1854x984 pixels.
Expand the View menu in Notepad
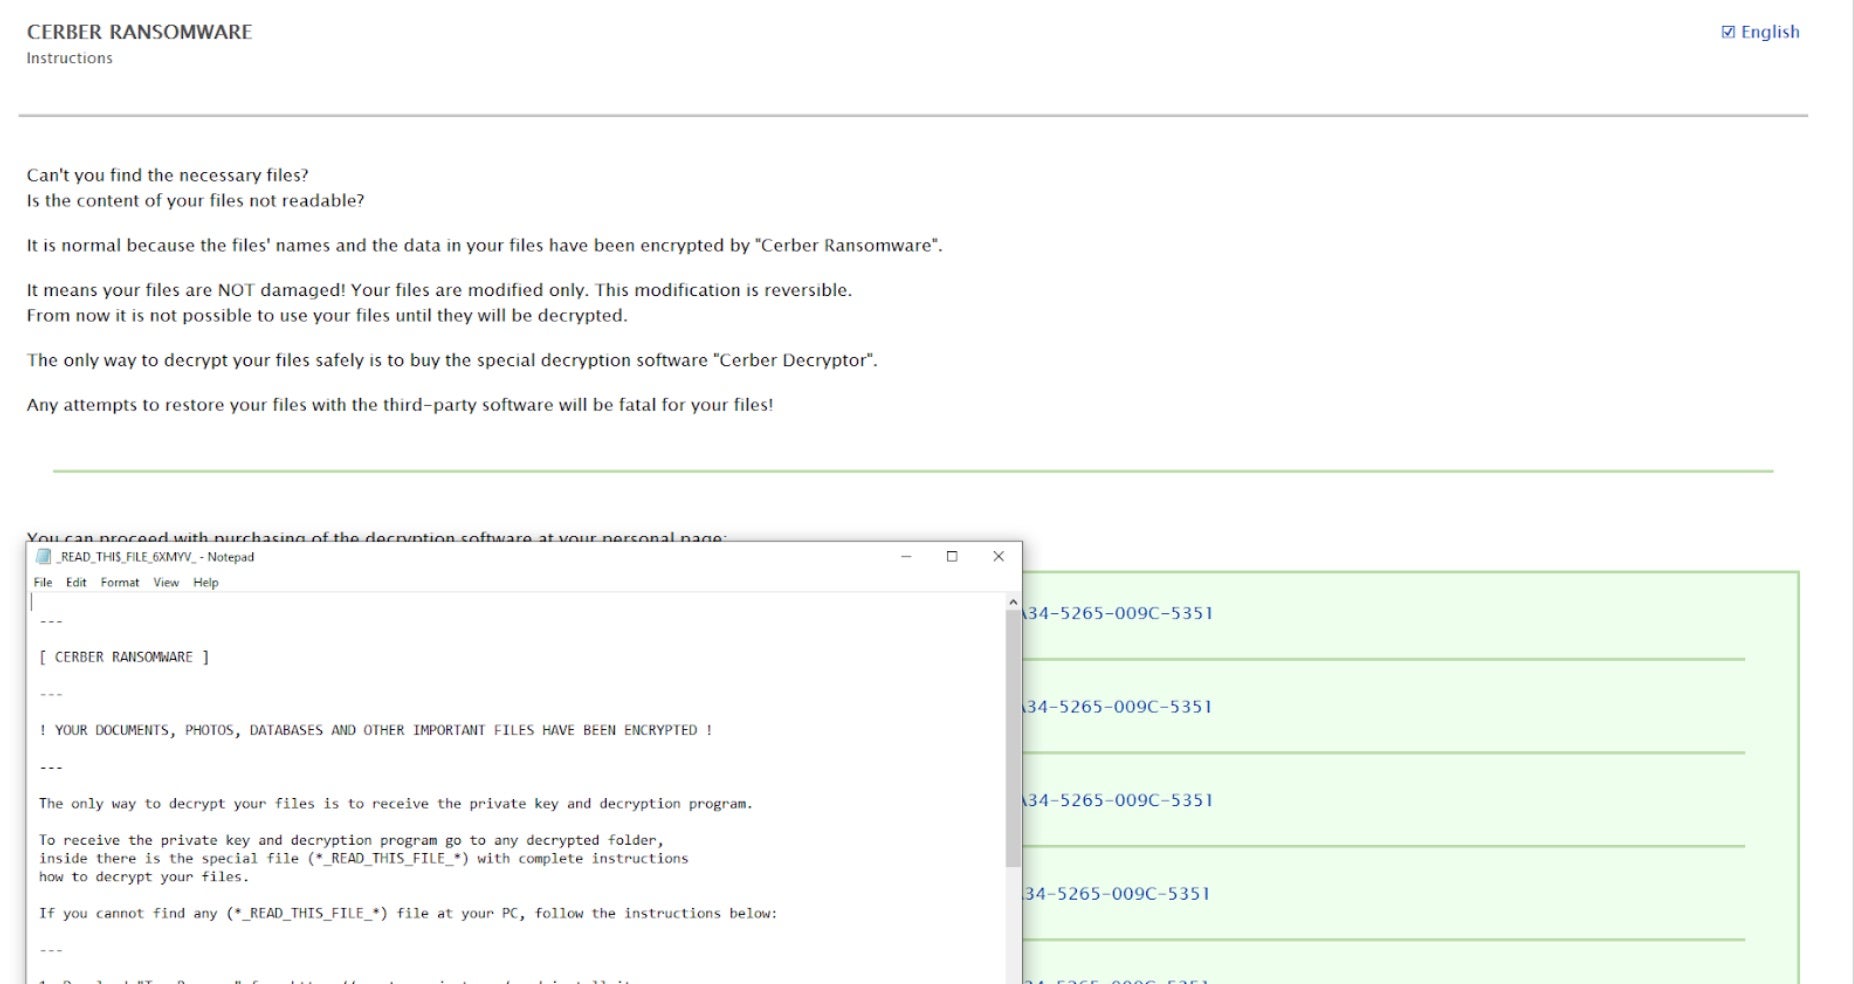click(166, 583)
